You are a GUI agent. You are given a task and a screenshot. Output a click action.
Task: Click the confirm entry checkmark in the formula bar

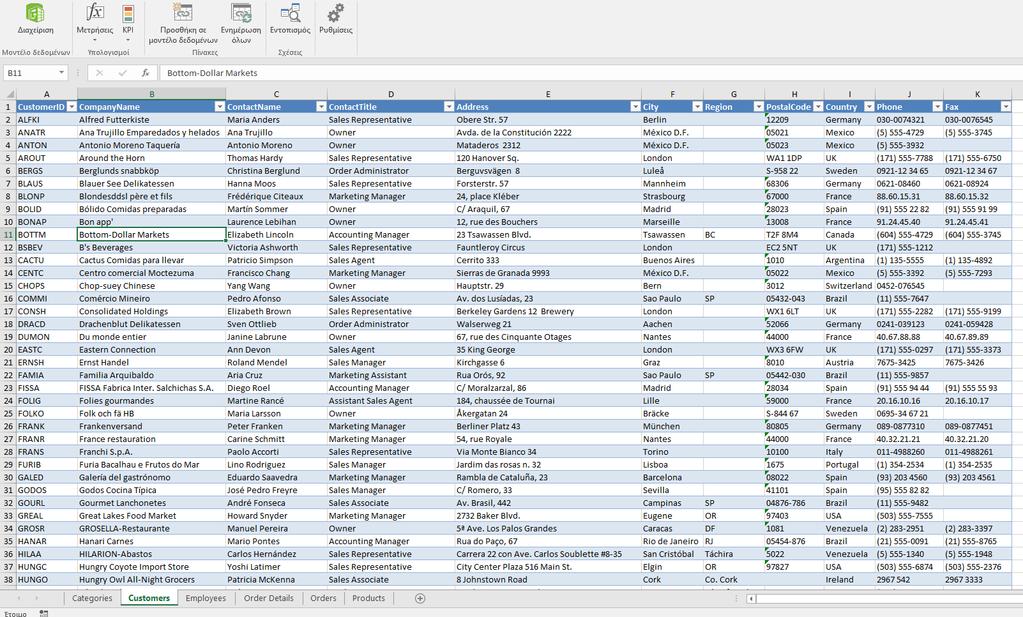(123, 73)
